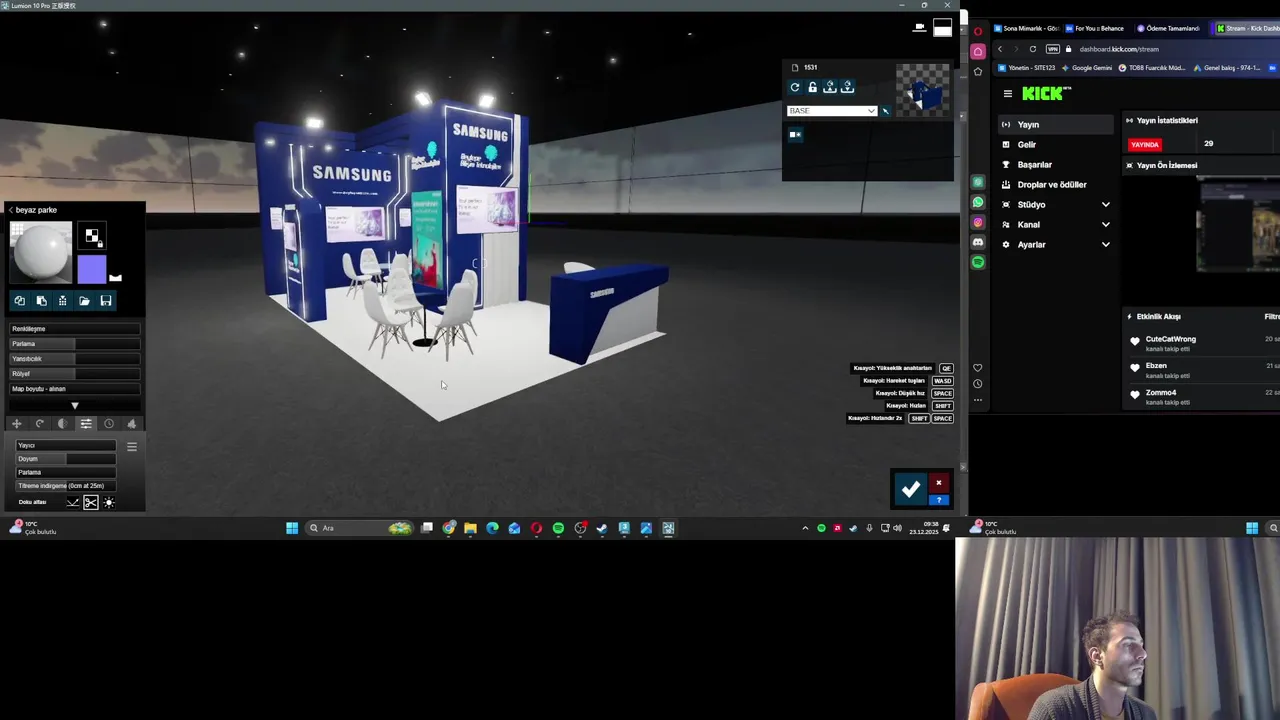
Task: Click the blue booth model thumbnail
Action: pos(922,92)
